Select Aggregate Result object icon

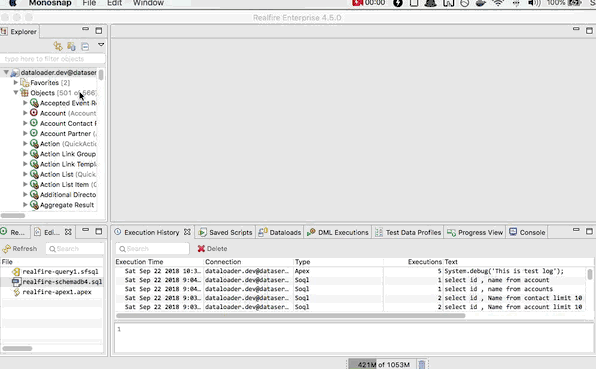coord(34,205)
